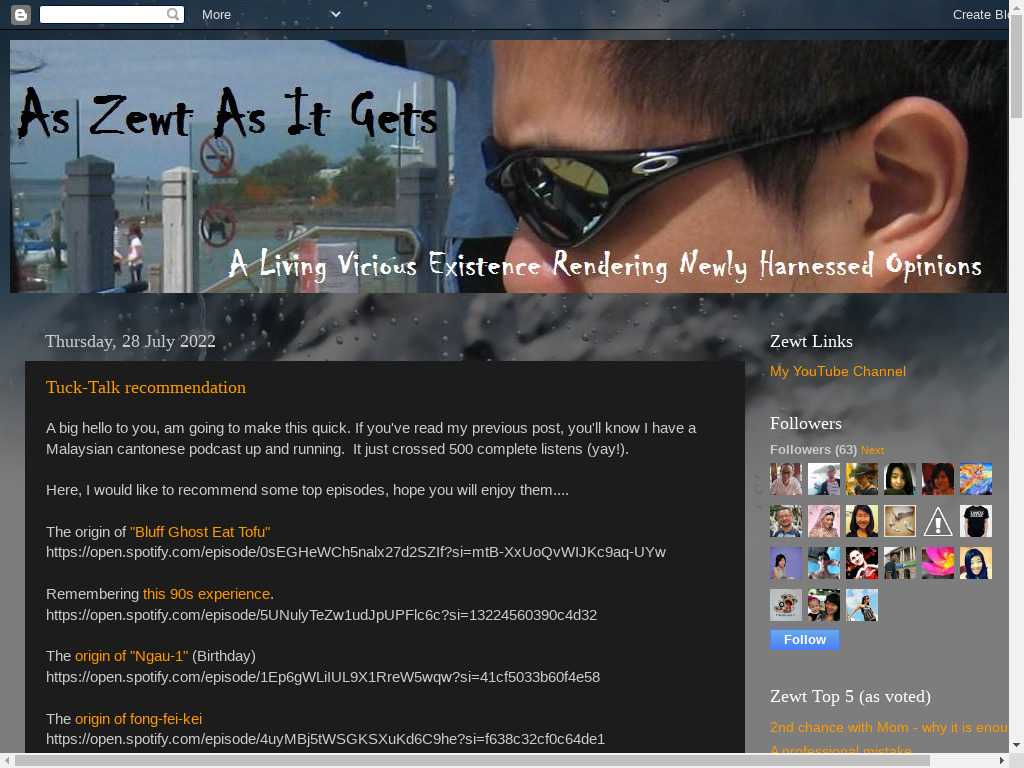Open follower avatar with dark hijab on orange
Viewport: 1024px width, 768px height.
(x=976, y=563)
